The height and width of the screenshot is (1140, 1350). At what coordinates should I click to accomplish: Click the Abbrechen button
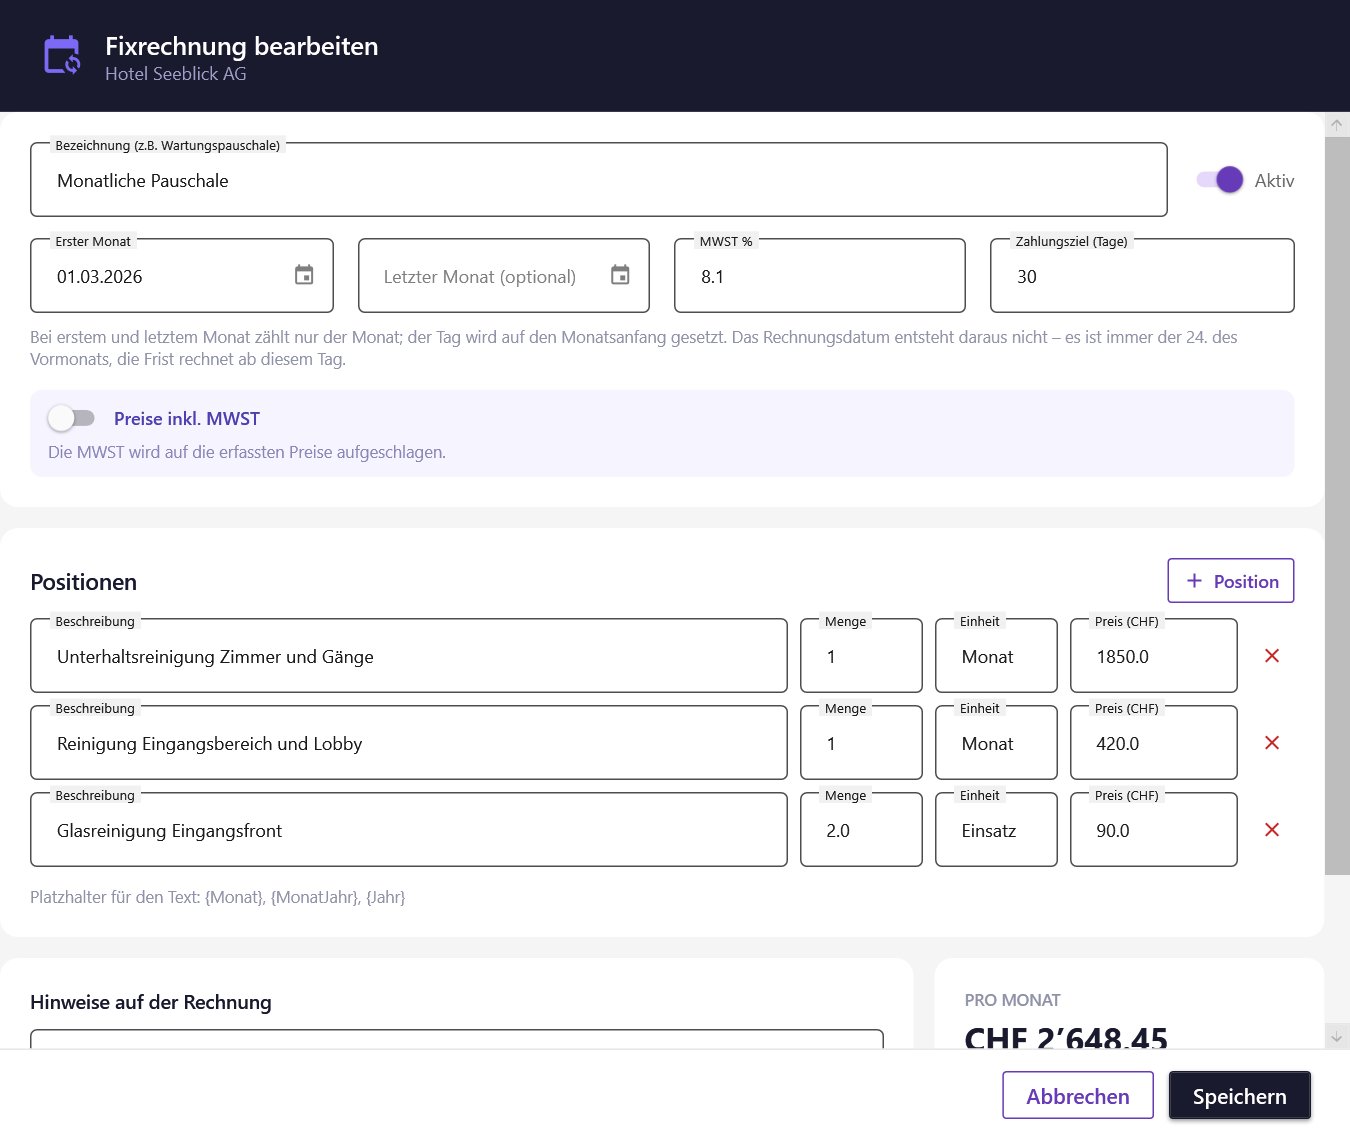pyautogui.click(x=1078, y=1096)
